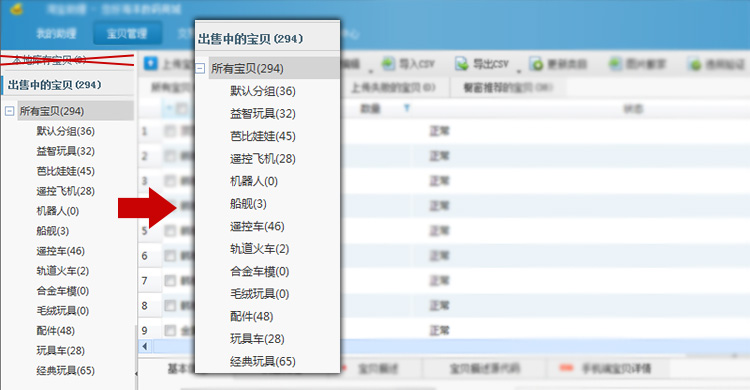Click the 正常 status cell in row 1
Viewport: 750px width, 390px height.
click(x=439, y=131)
